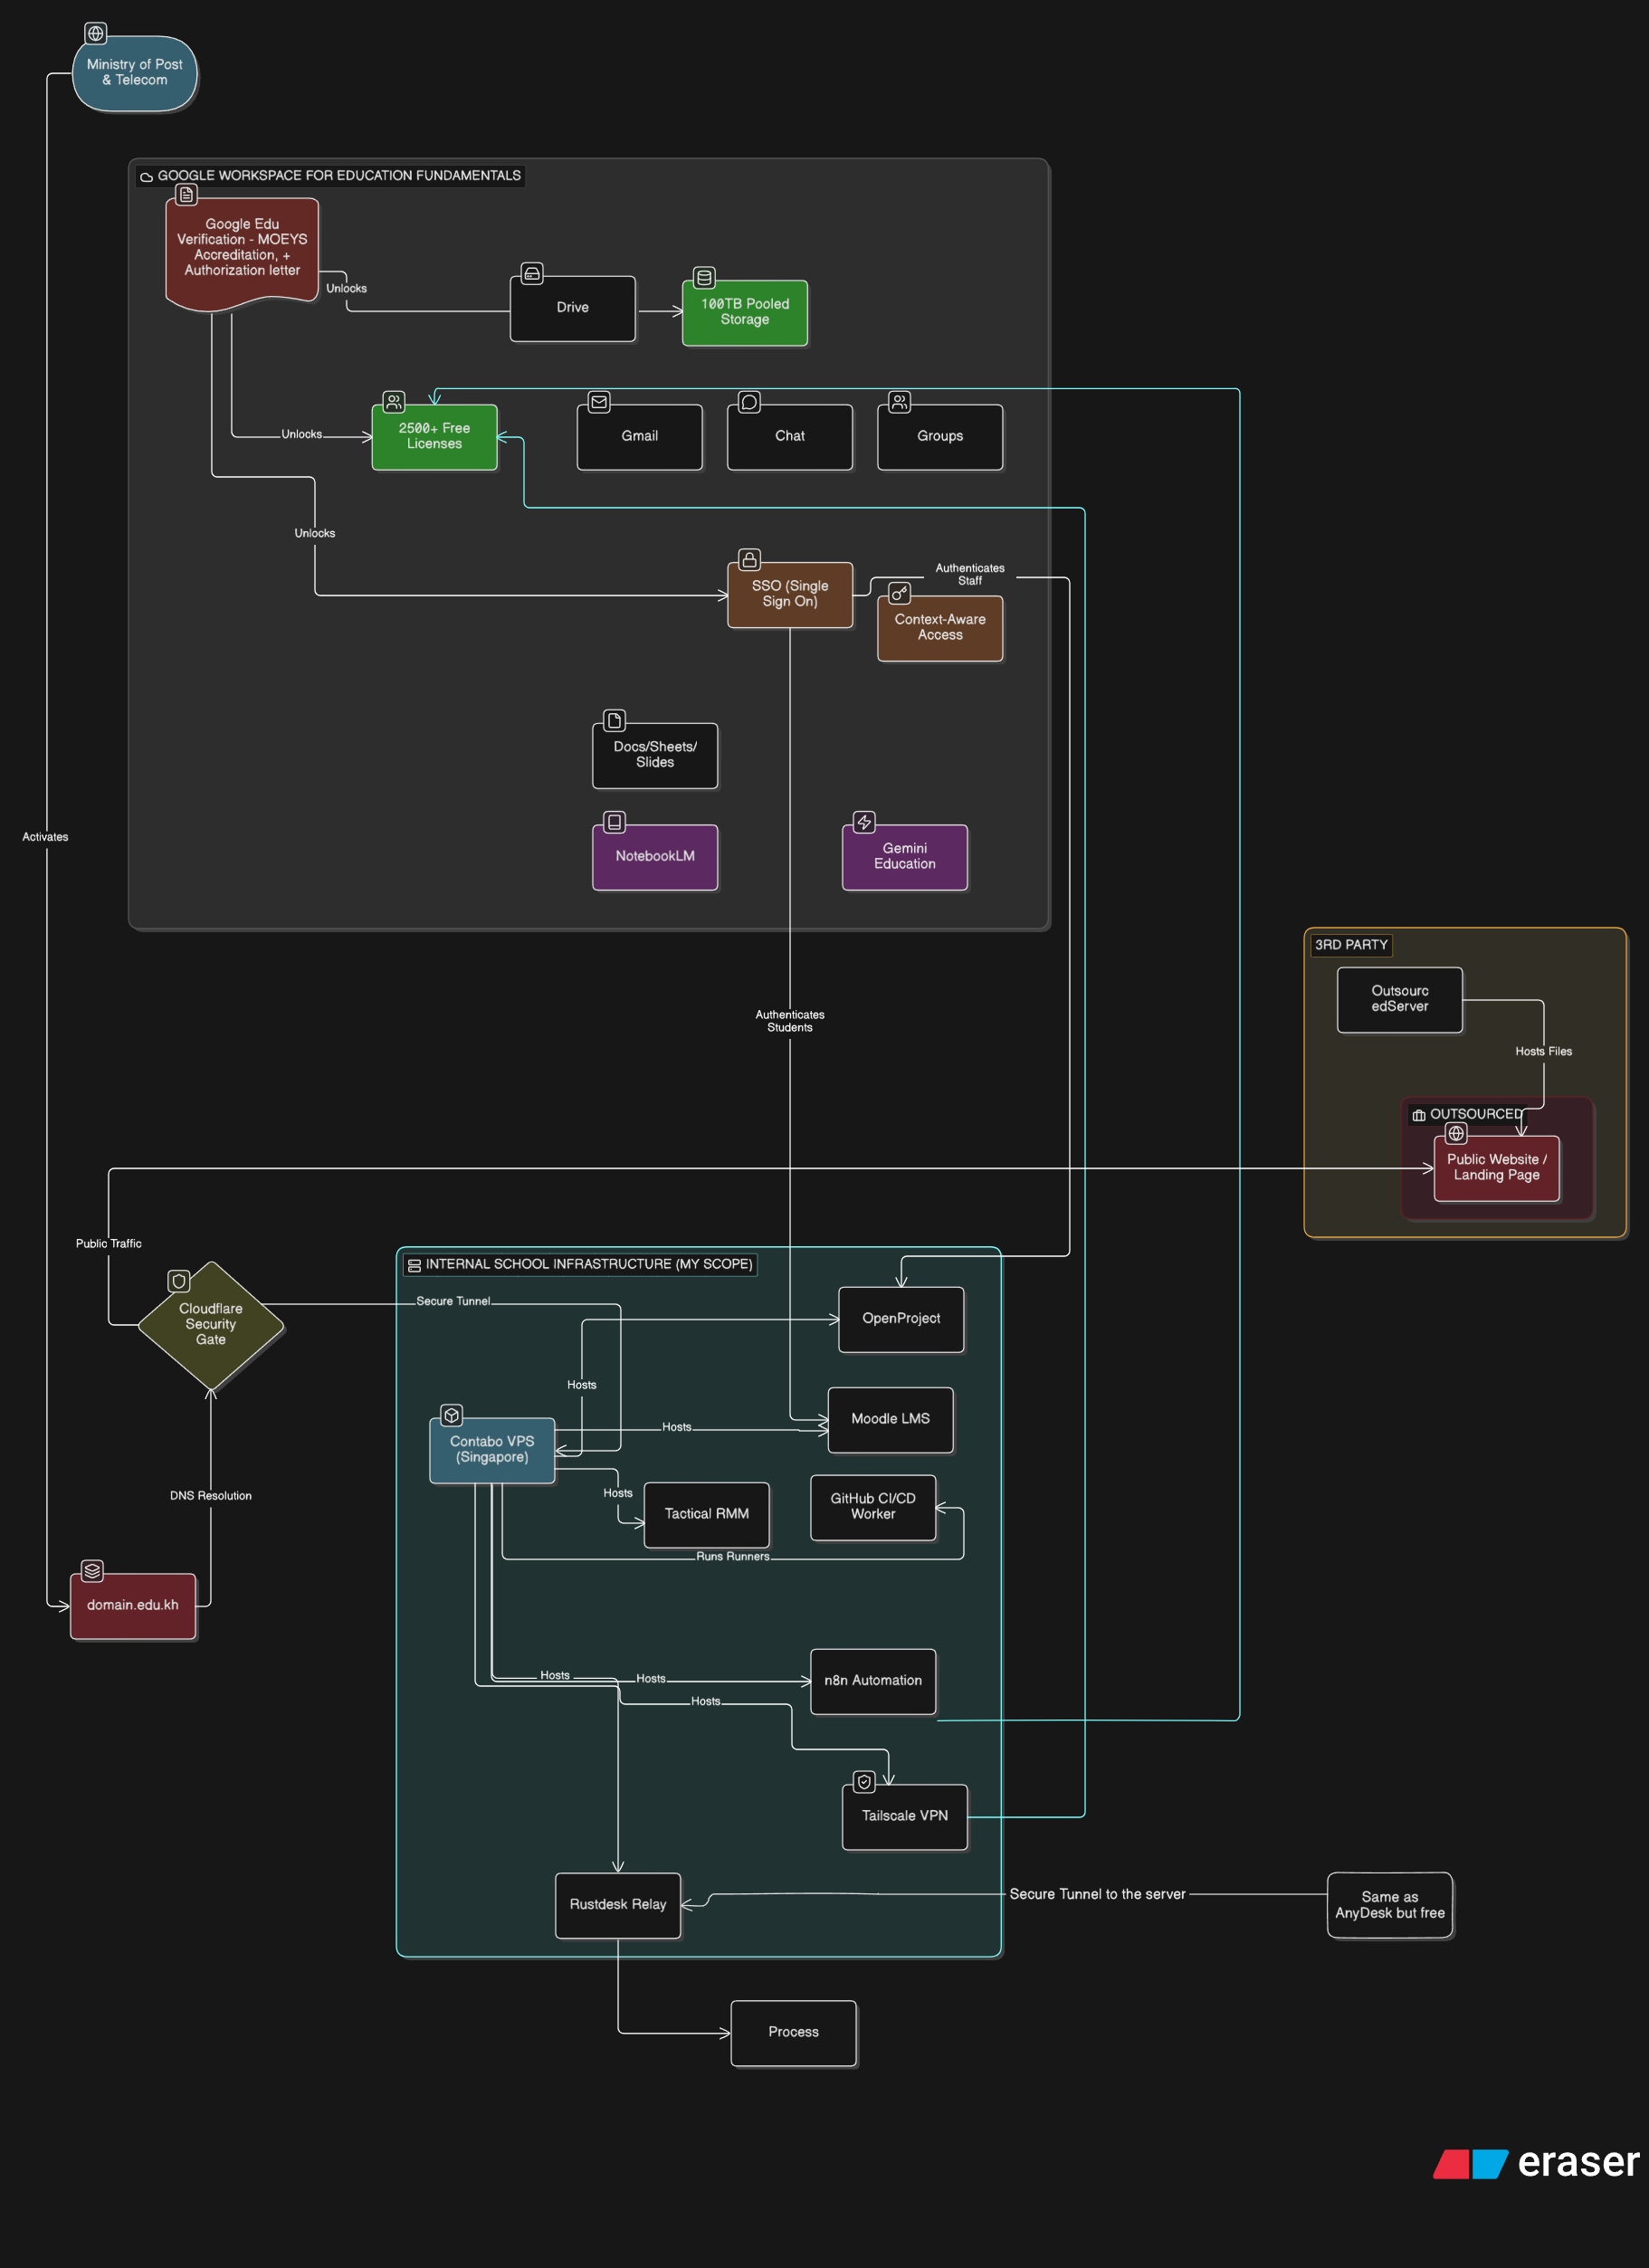Select the Process node

pos(793,2033)
